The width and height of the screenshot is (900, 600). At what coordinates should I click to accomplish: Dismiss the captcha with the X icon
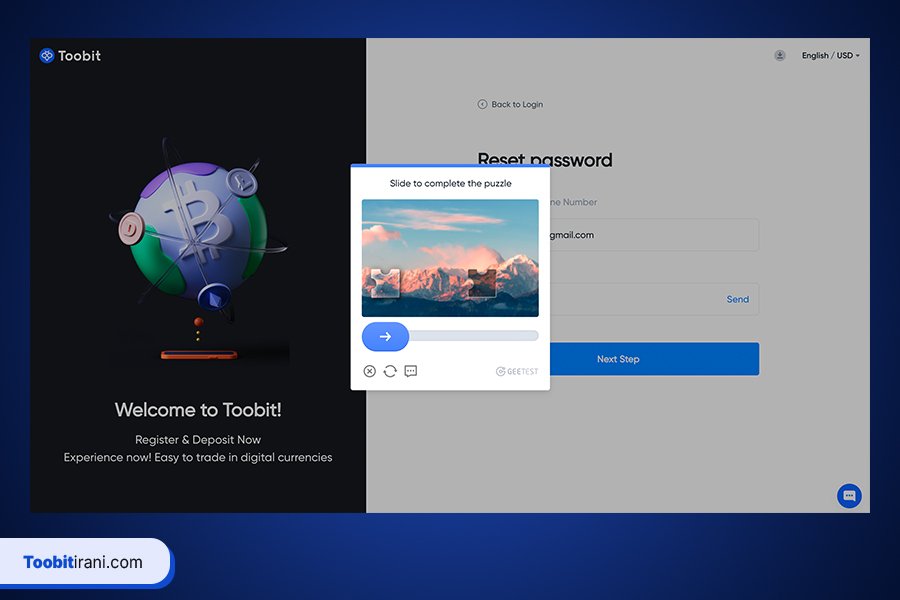tap(369, 371)
